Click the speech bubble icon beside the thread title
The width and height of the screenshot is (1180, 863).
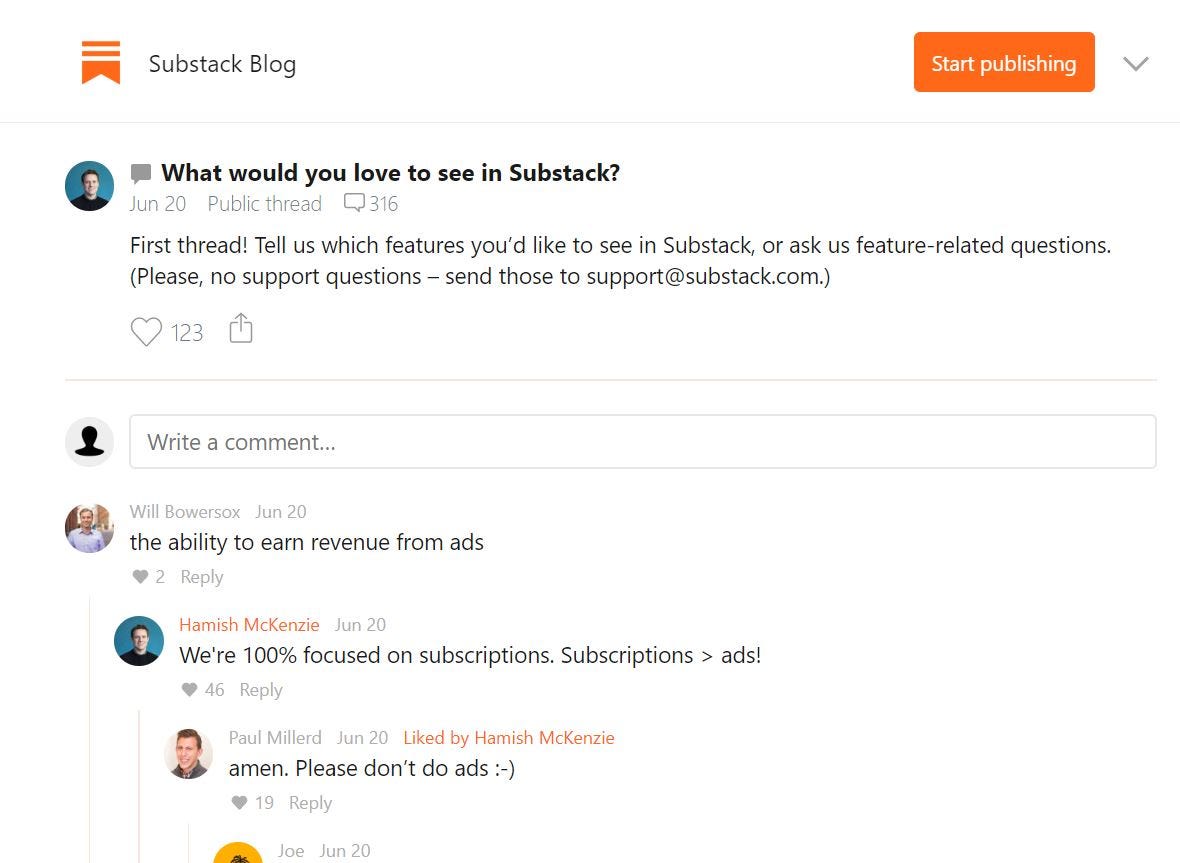[141, 172]
